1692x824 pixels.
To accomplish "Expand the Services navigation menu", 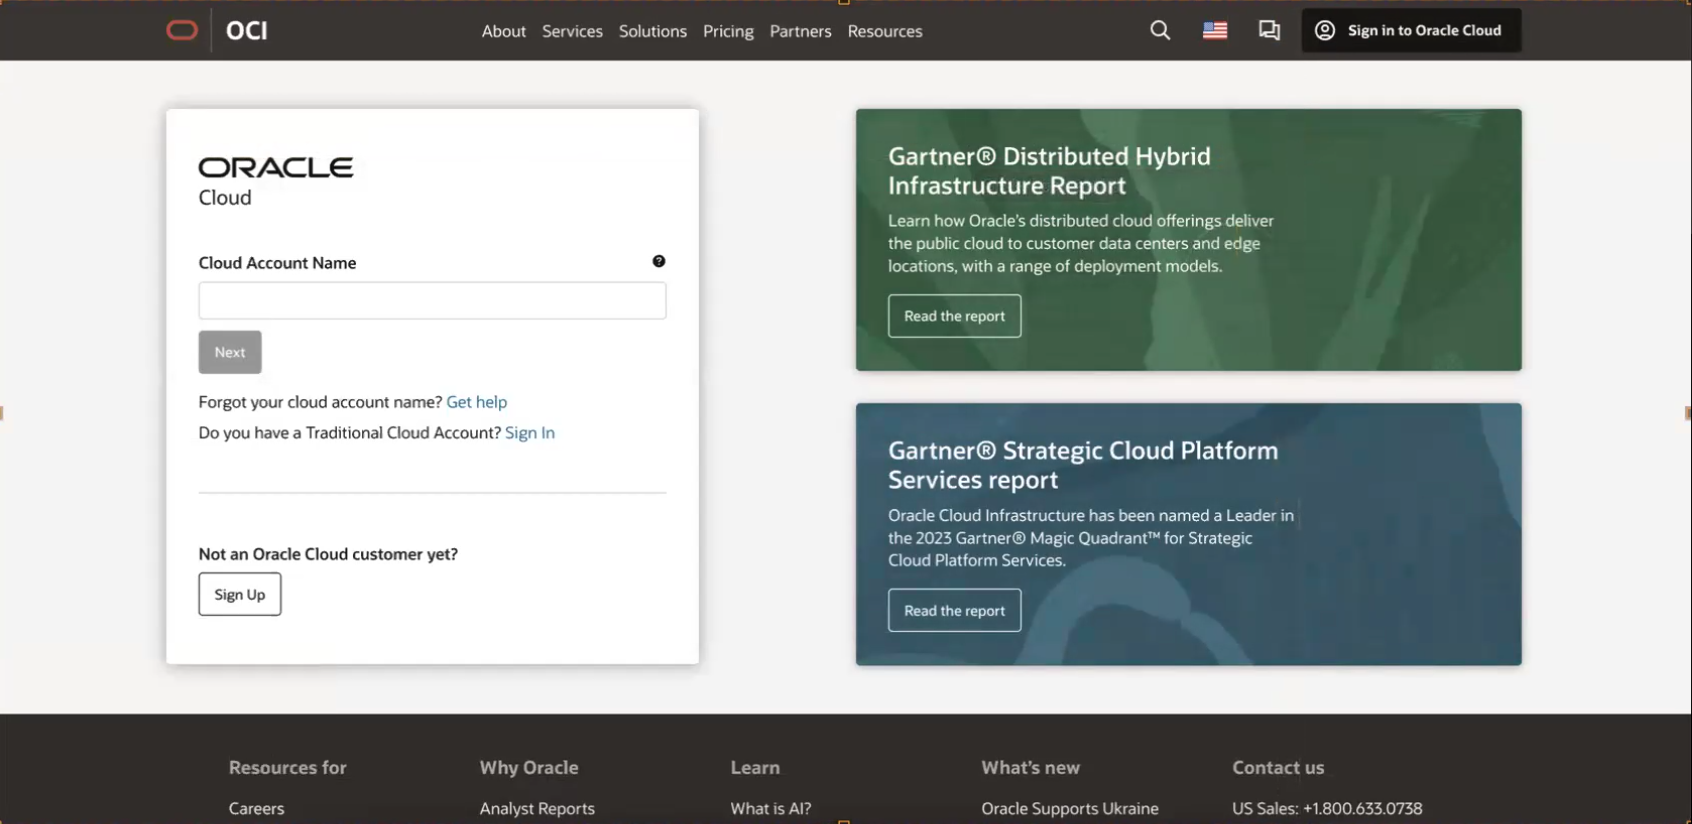I will (572, 31).
